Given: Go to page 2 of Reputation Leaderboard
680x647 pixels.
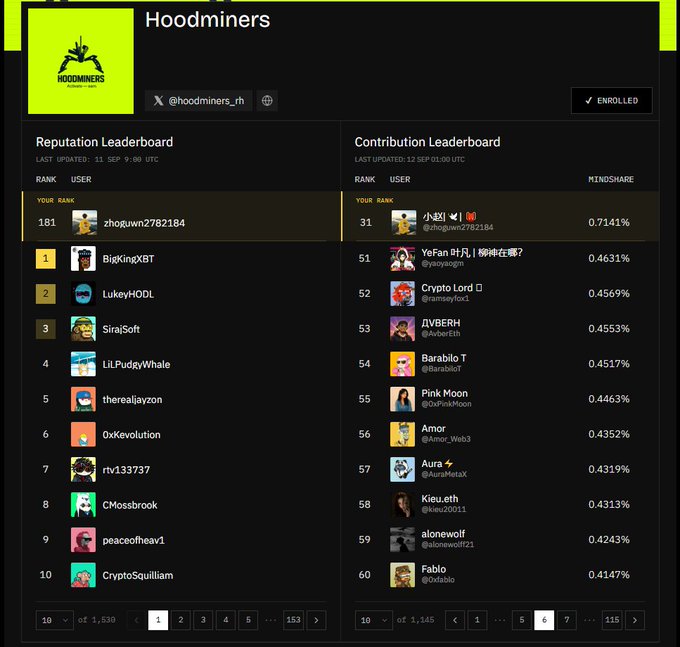Looking at the screenshot, I should coord(181,620).
